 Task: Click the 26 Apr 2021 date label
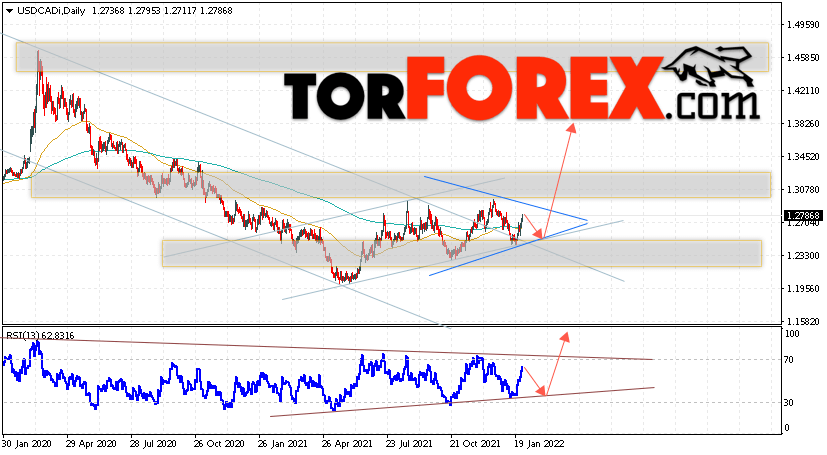point(348,444)
